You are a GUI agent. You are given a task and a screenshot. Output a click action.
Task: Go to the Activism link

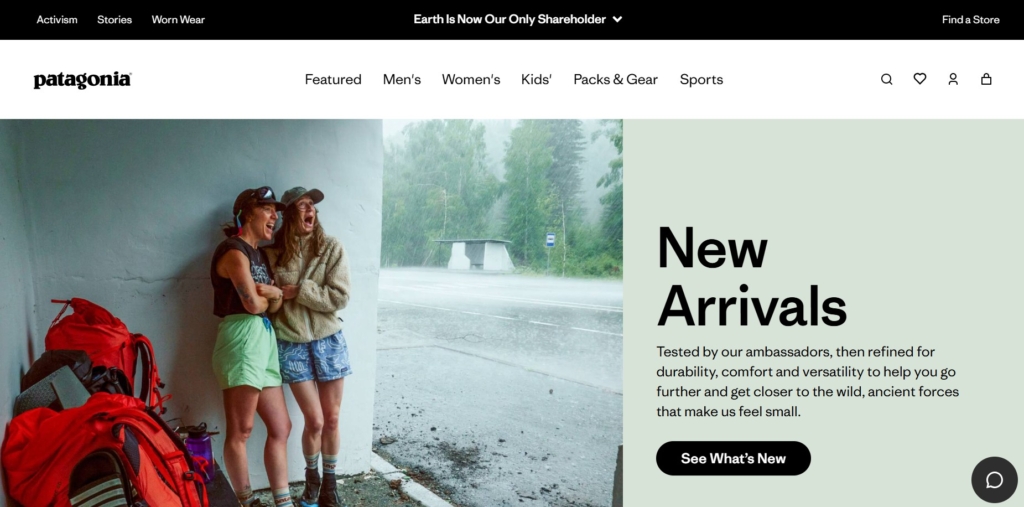tap(57, 20)
